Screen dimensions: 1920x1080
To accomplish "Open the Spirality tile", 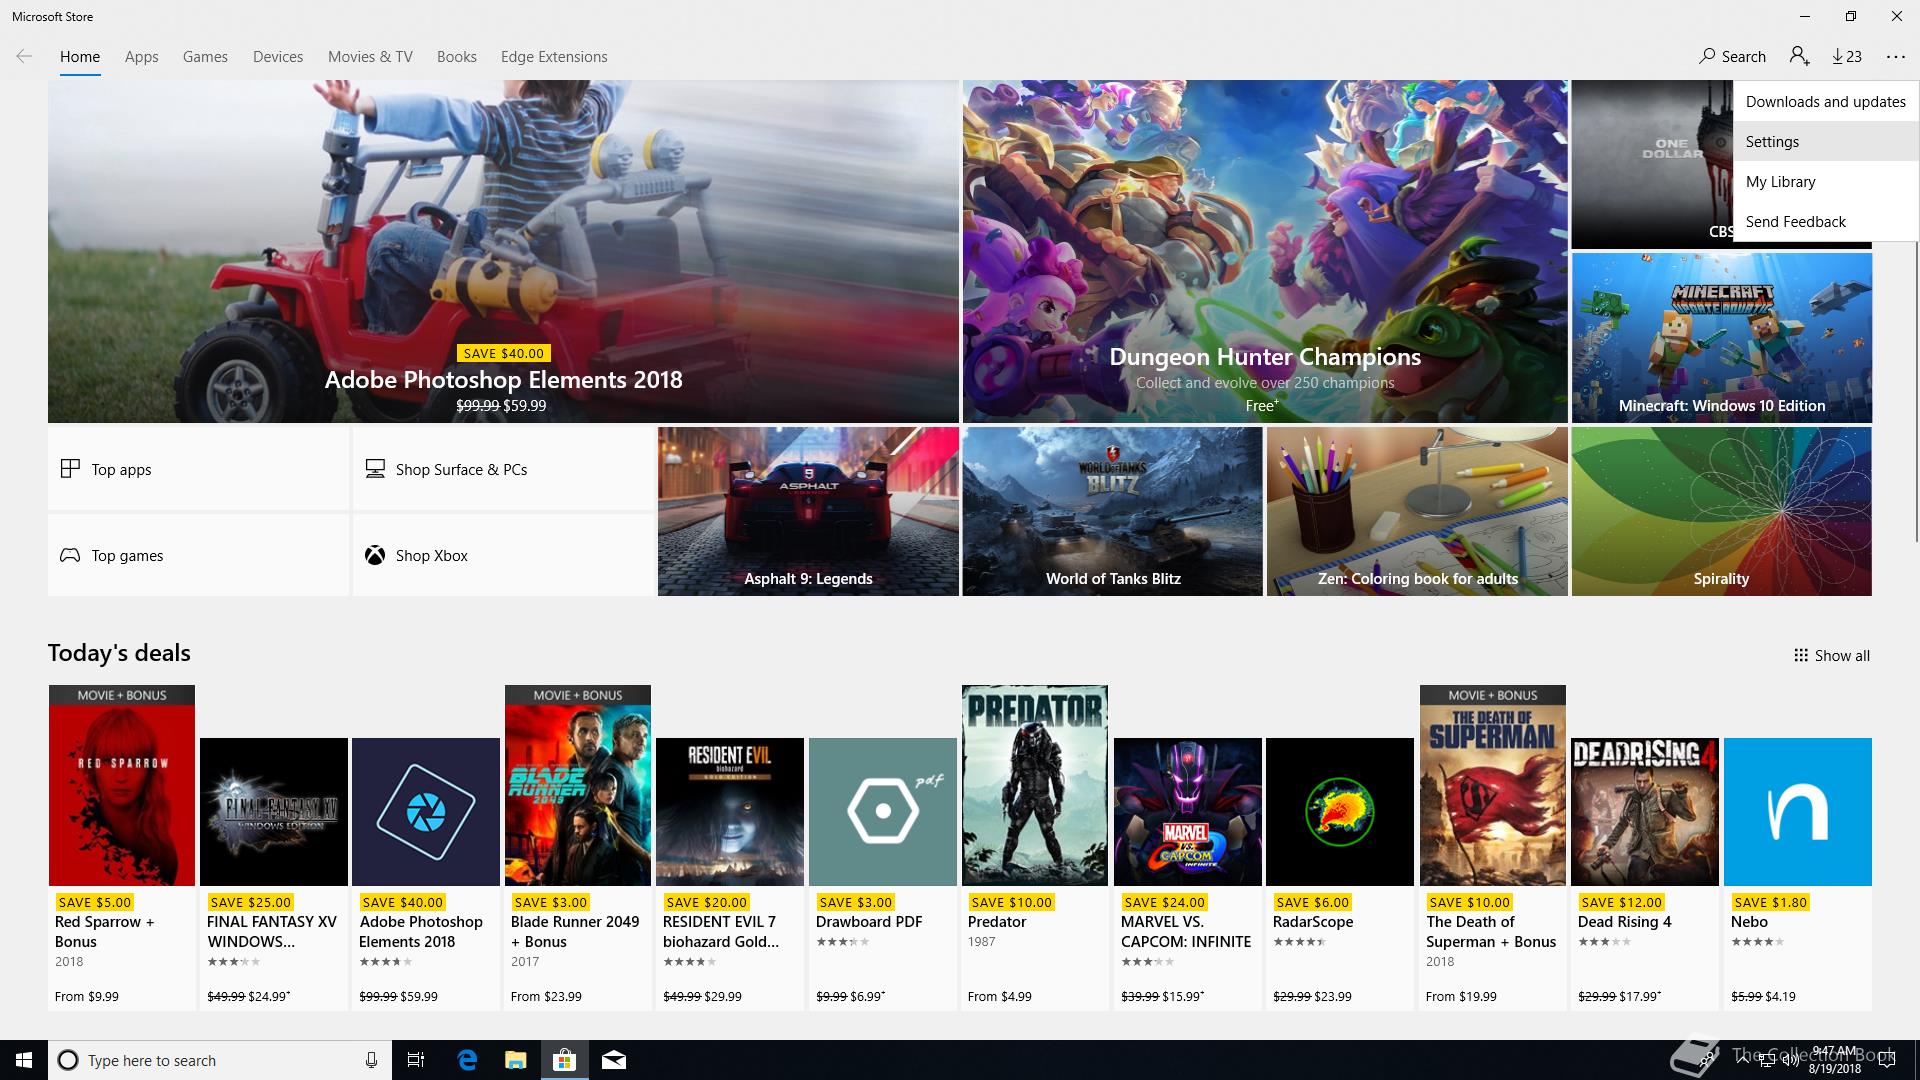I will point(1721,511).
